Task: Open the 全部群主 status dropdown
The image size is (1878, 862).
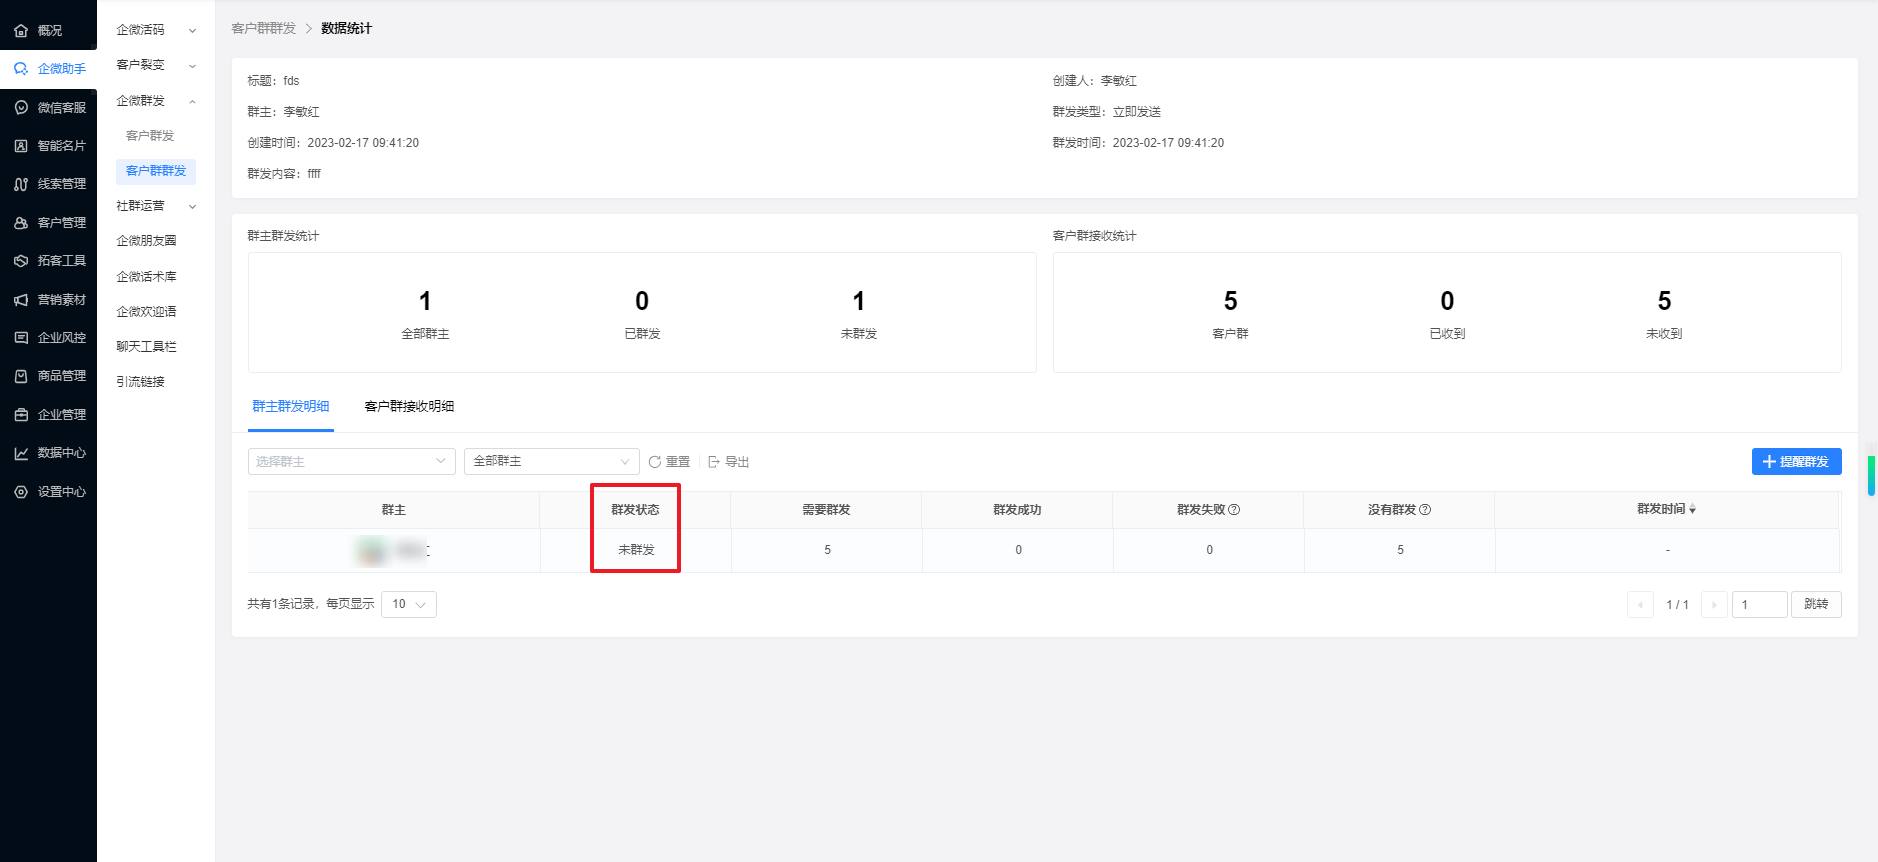Action: pyautogui.click(x=551, y=461)
